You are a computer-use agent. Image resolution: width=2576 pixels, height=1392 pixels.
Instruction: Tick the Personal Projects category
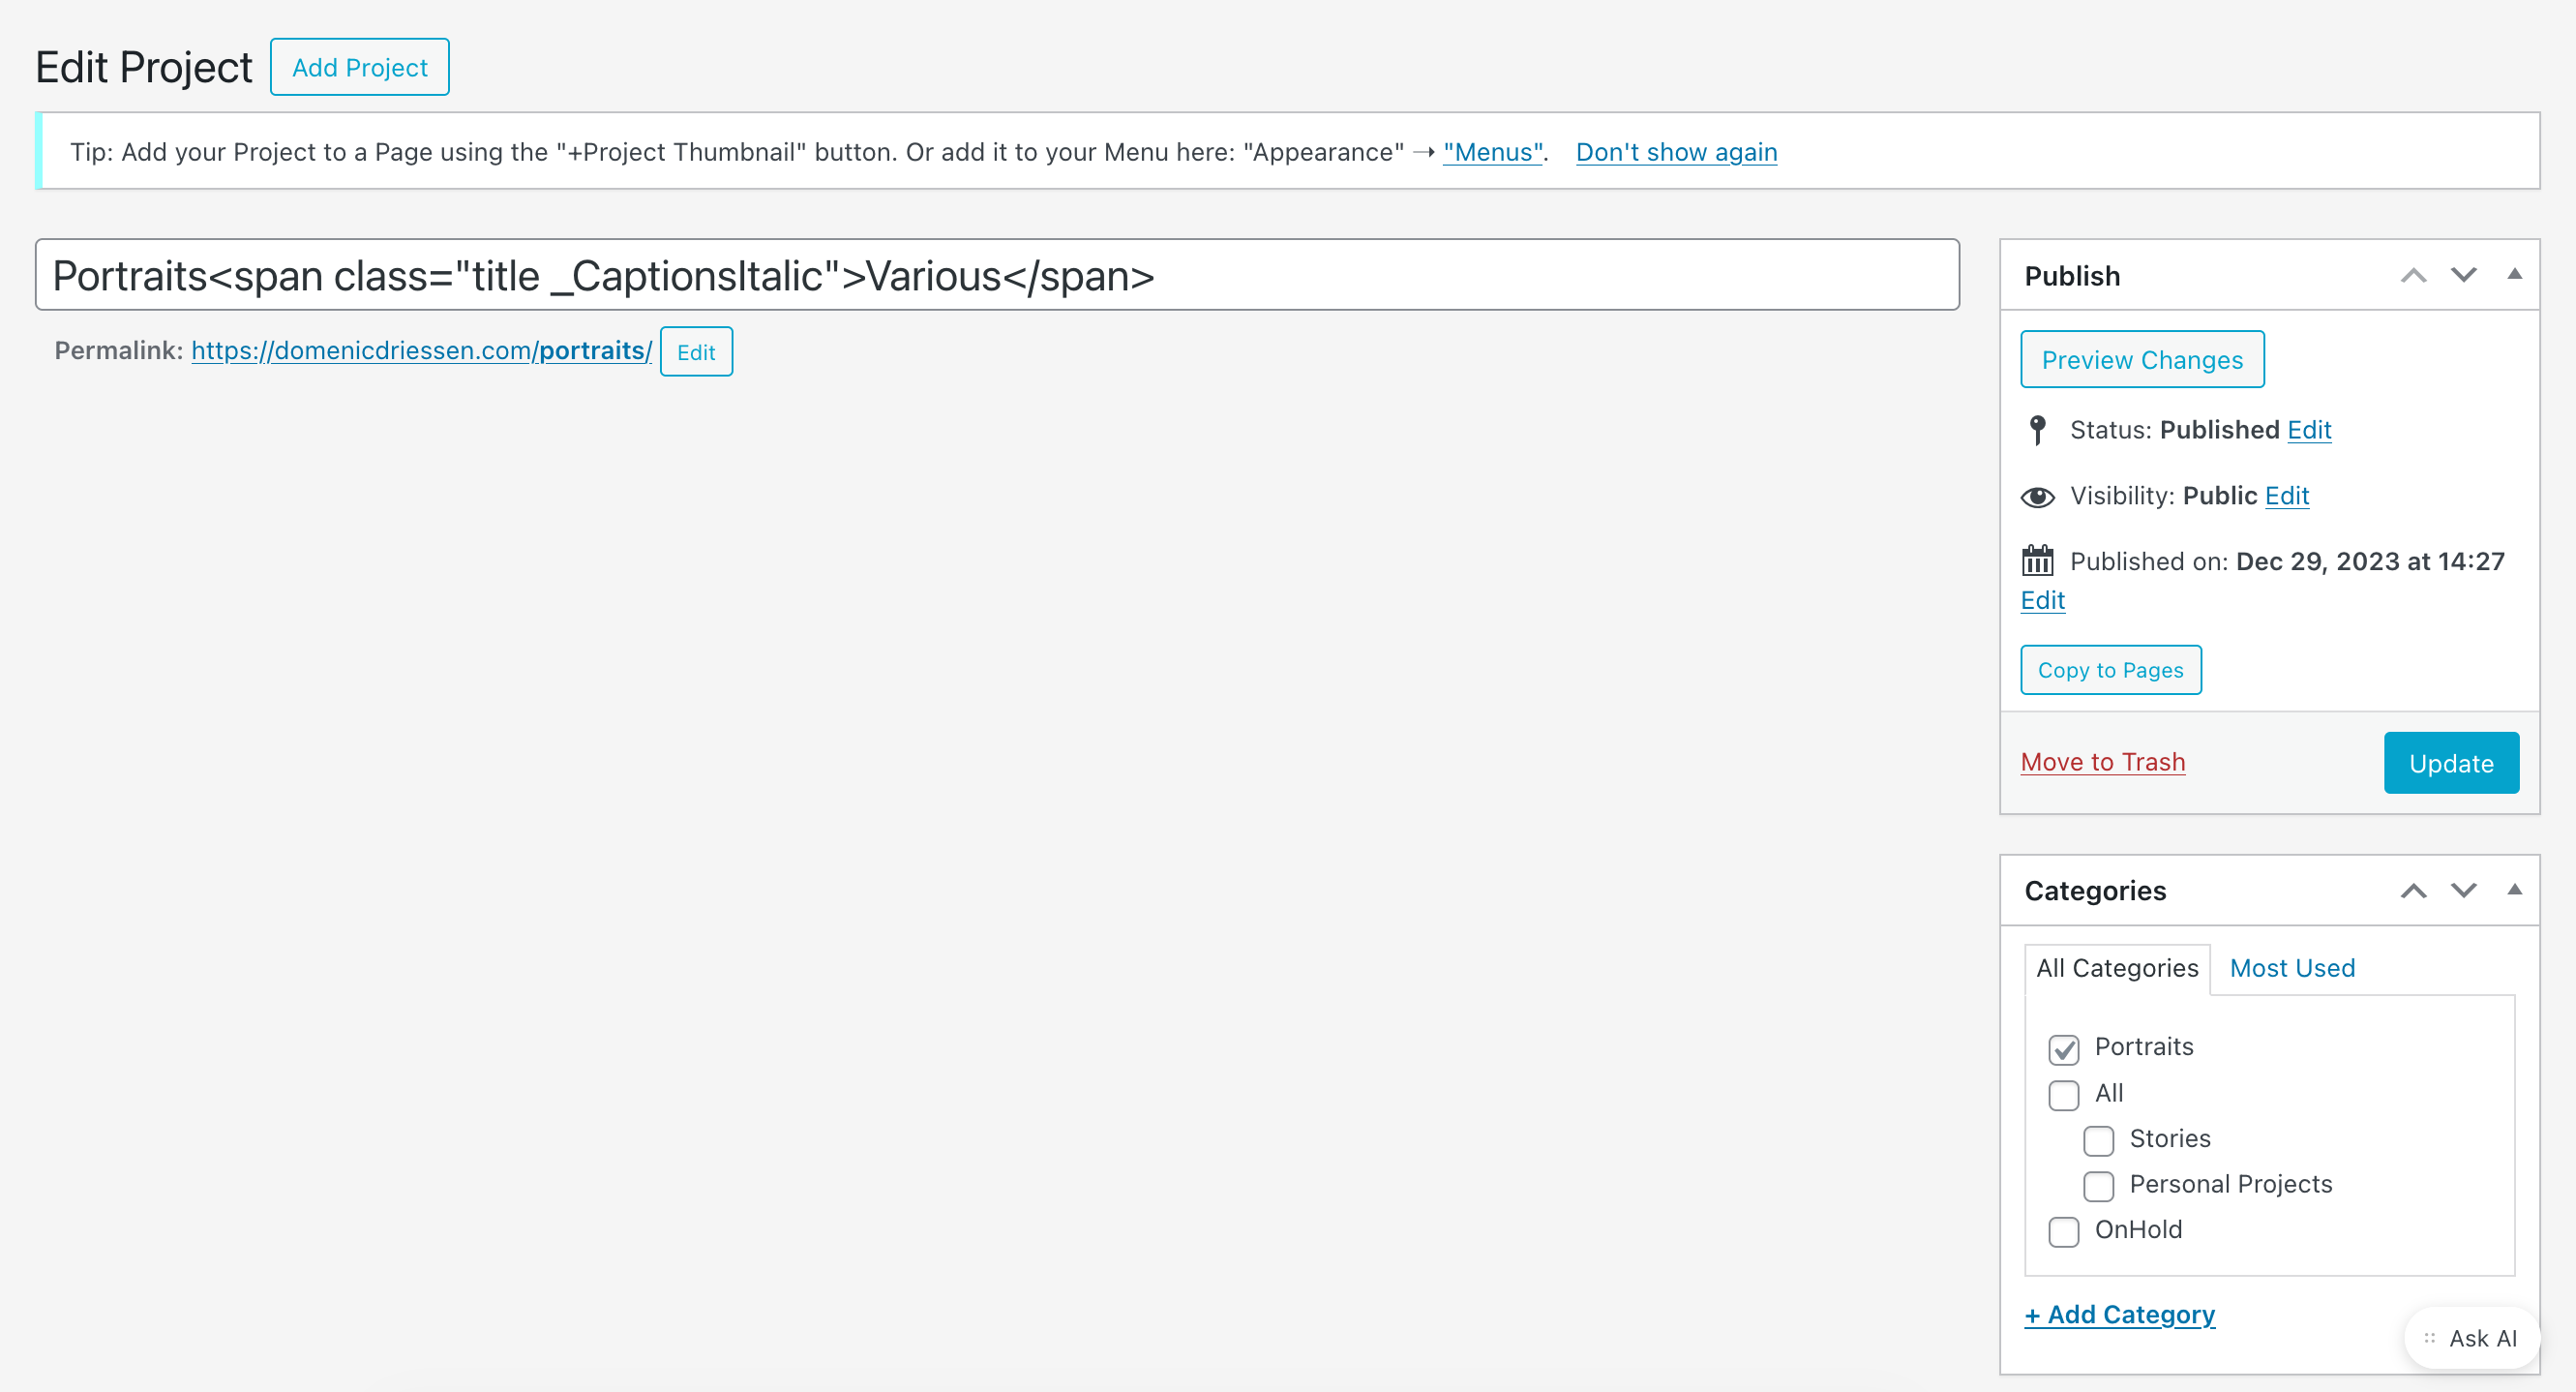point(2098,1186)
